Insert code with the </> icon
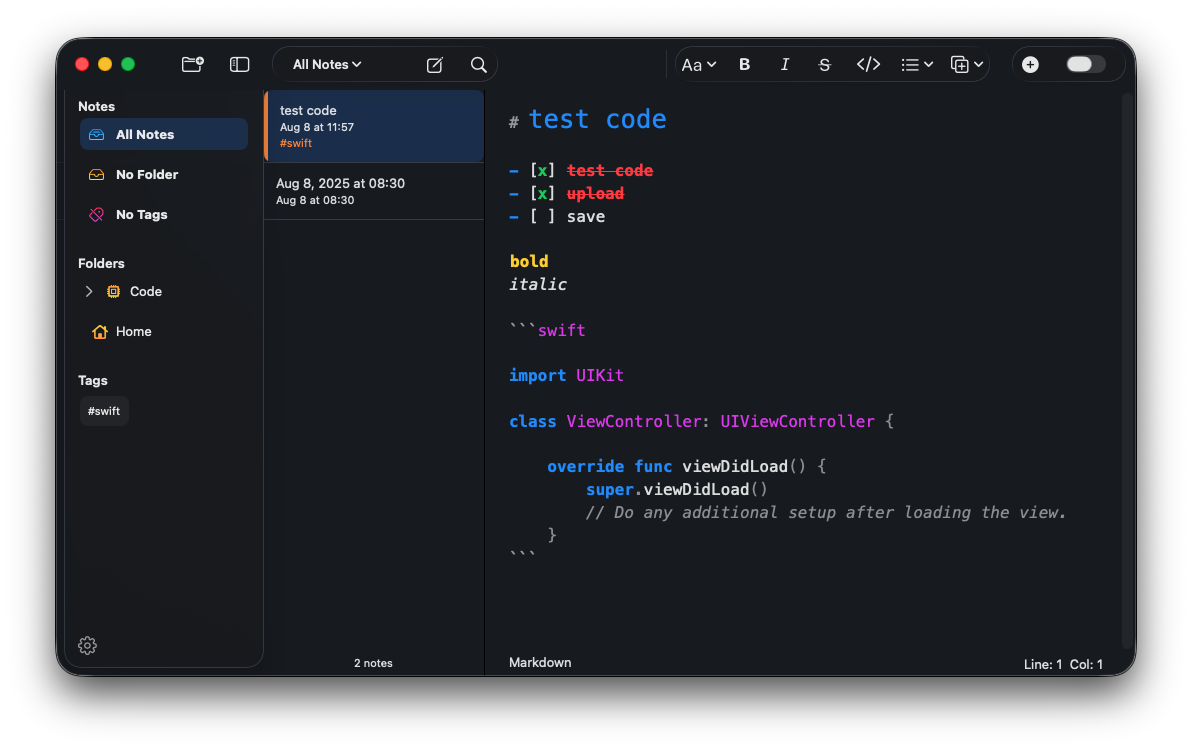Viewport: 1192px width, 750px height. click(x=867, y=64)
